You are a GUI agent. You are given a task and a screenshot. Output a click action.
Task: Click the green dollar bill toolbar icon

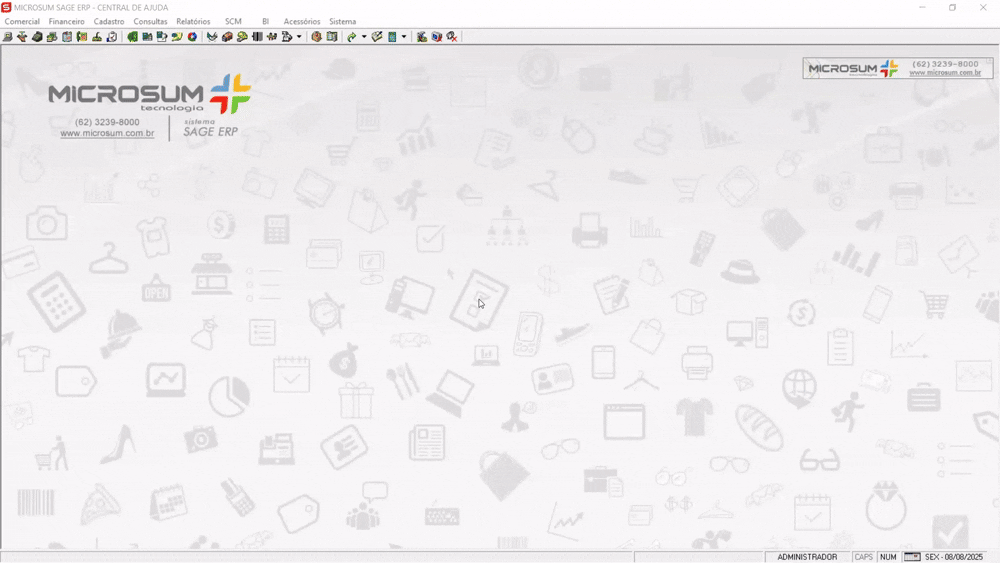[x=132, y=37]
